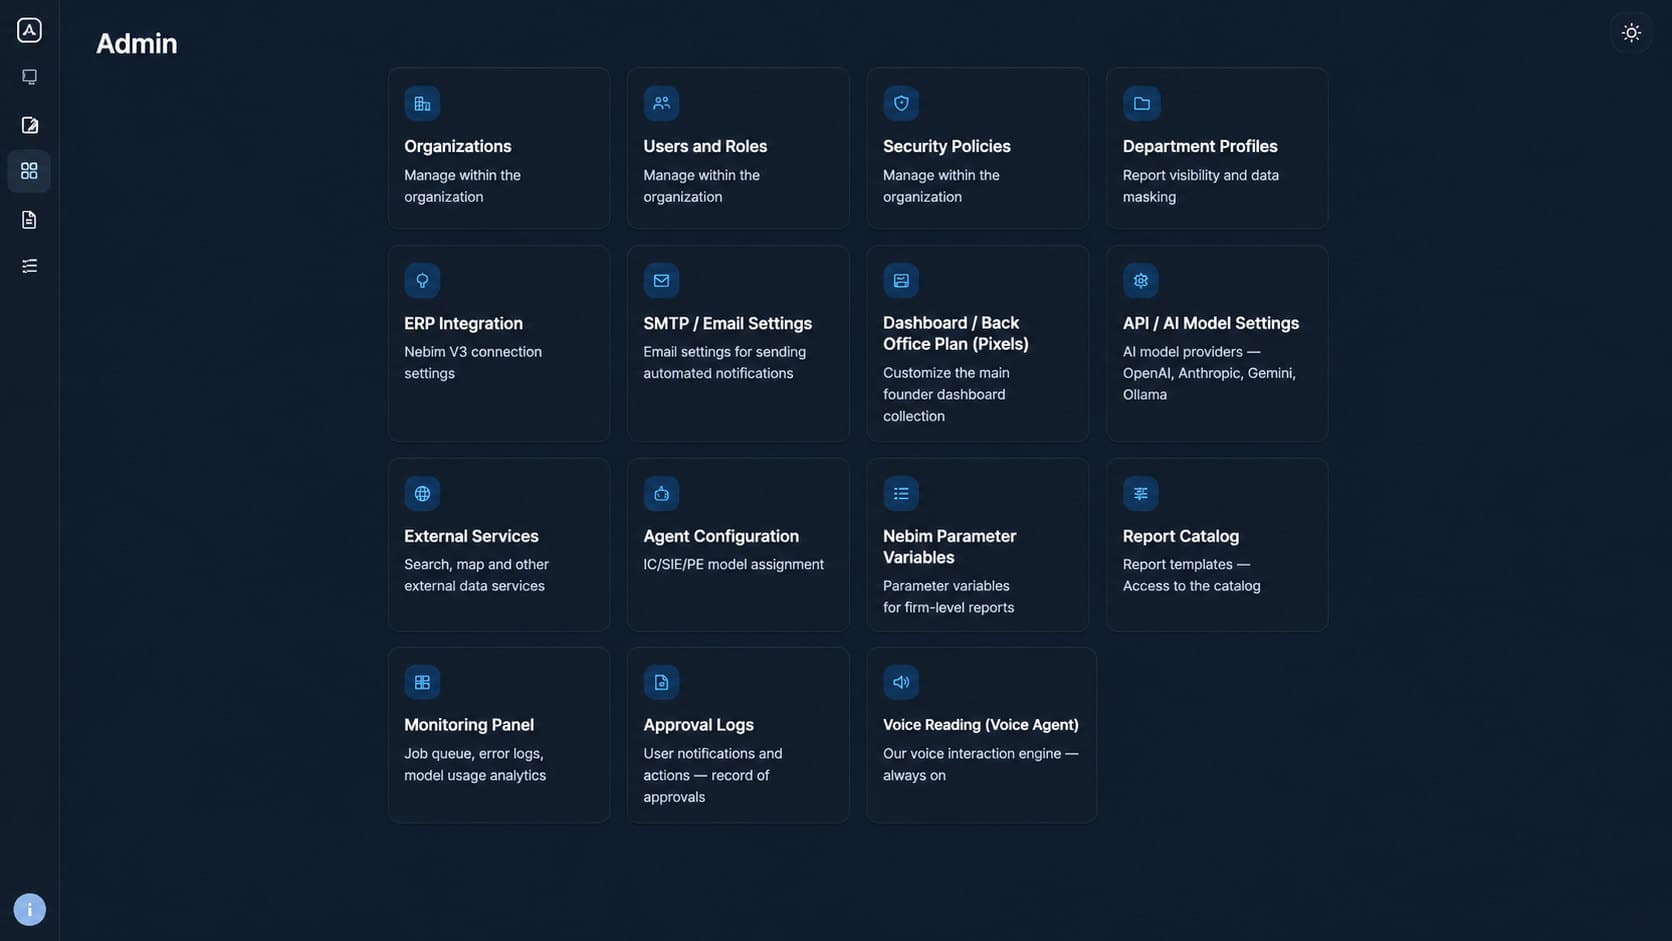Open the Report Catalog title
The width and height of the screenshot is (1672, 941).
pos(1180,536)
